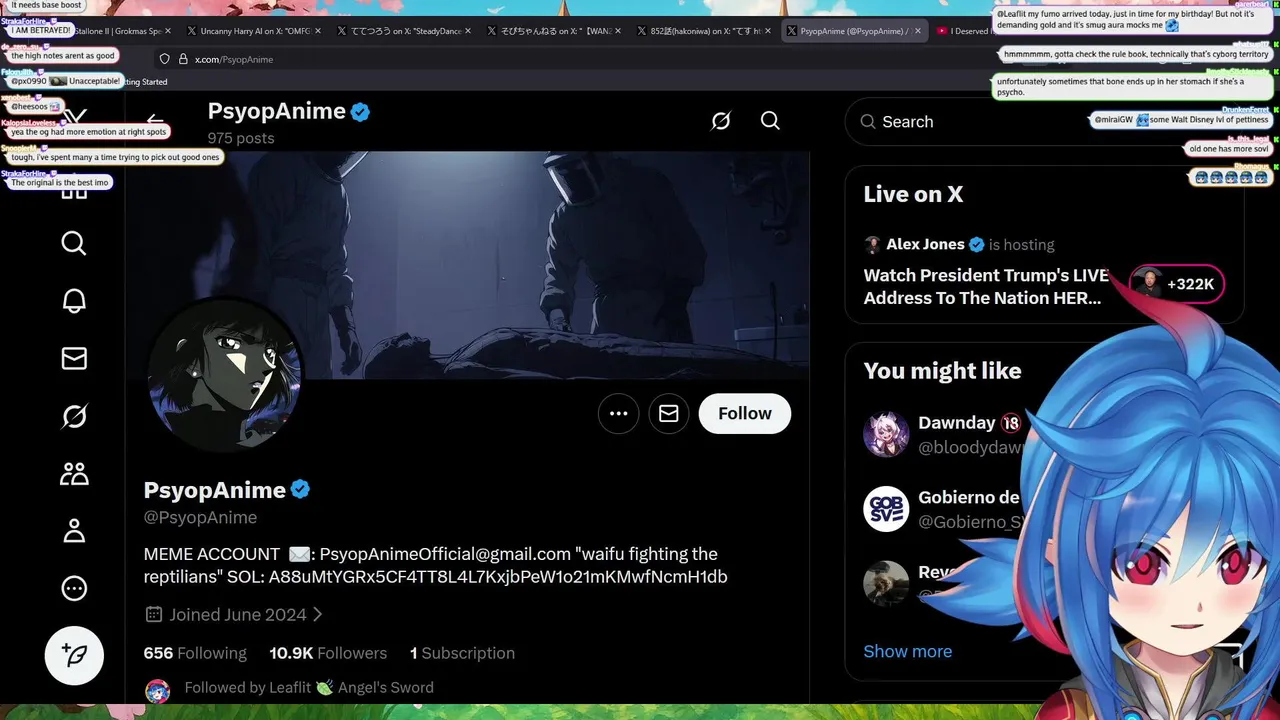
Task: Open Gobierno de suggested account
Action: click(x=969, y=497)
